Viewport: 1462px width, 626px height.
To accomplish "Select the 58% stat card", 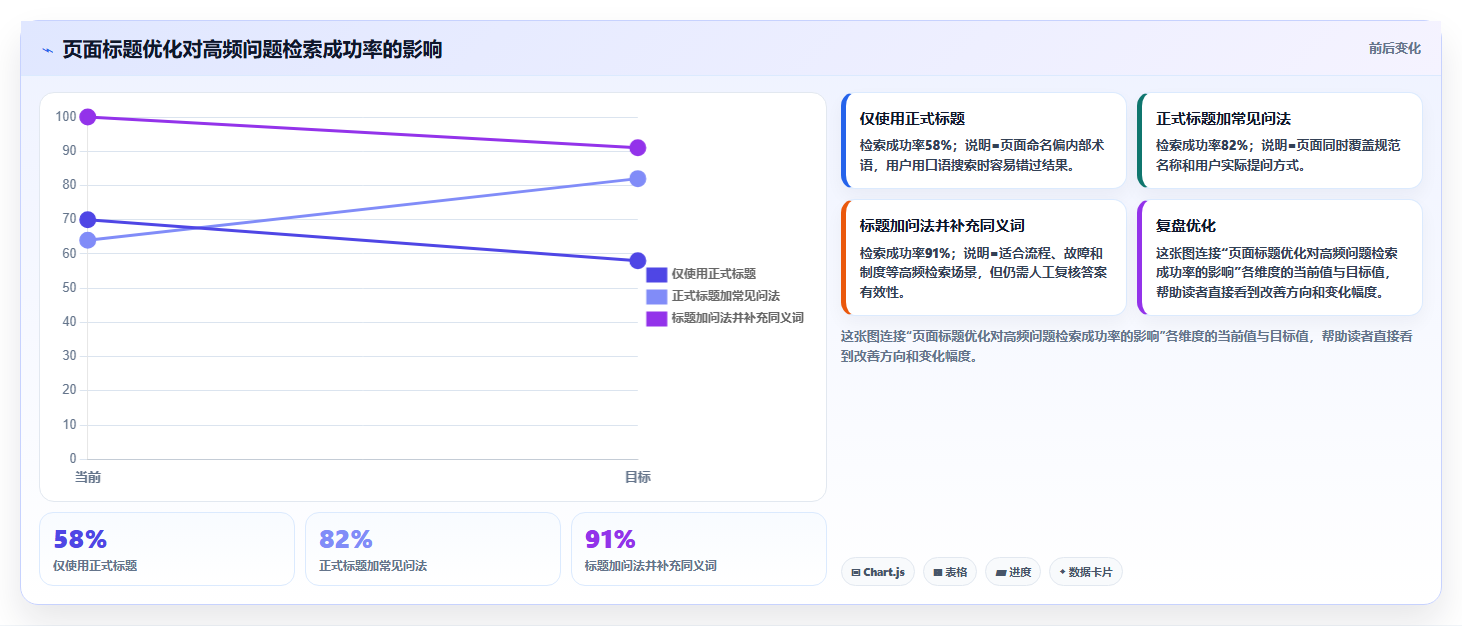I will pos(167,549).
